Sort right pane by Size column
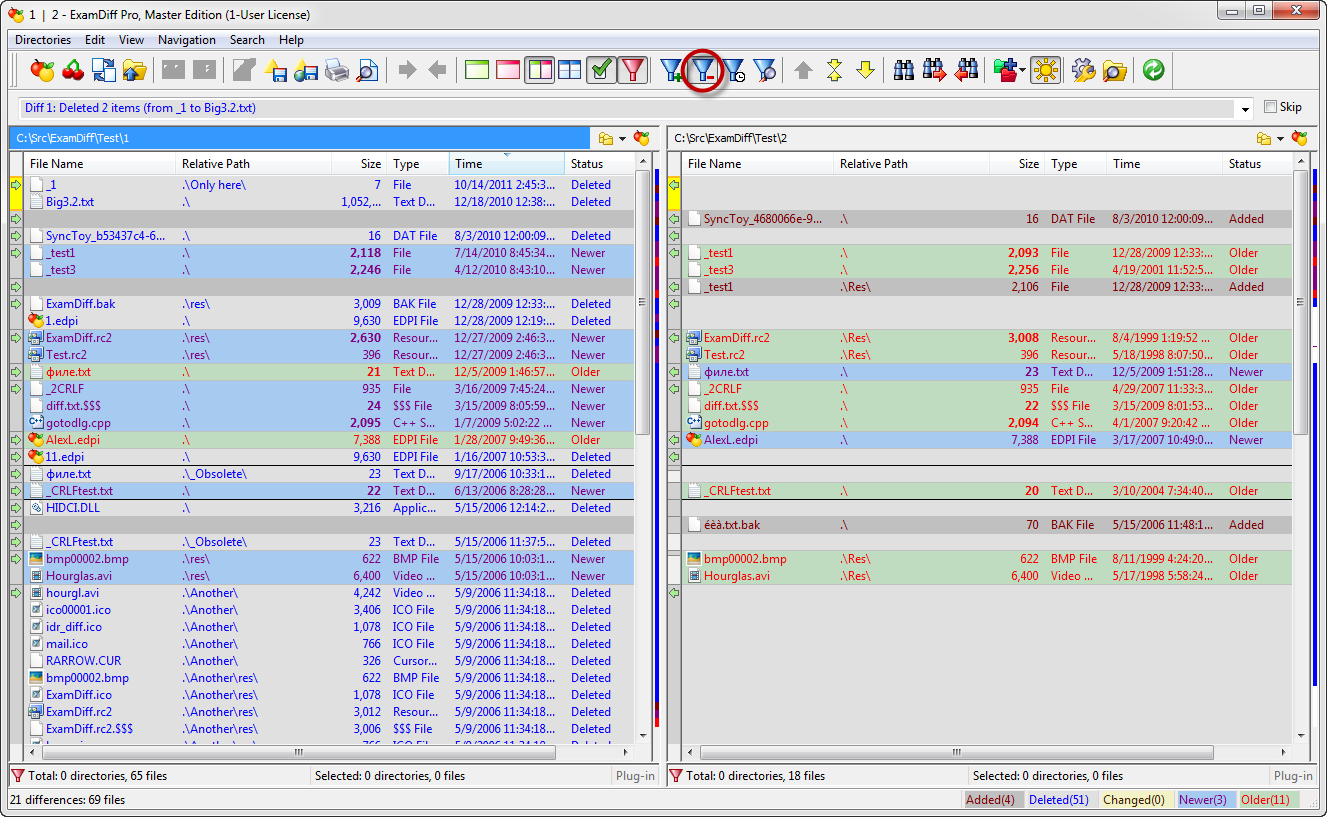The image size is (1327, 817). pyautogui.click(x=1017, y=163)
